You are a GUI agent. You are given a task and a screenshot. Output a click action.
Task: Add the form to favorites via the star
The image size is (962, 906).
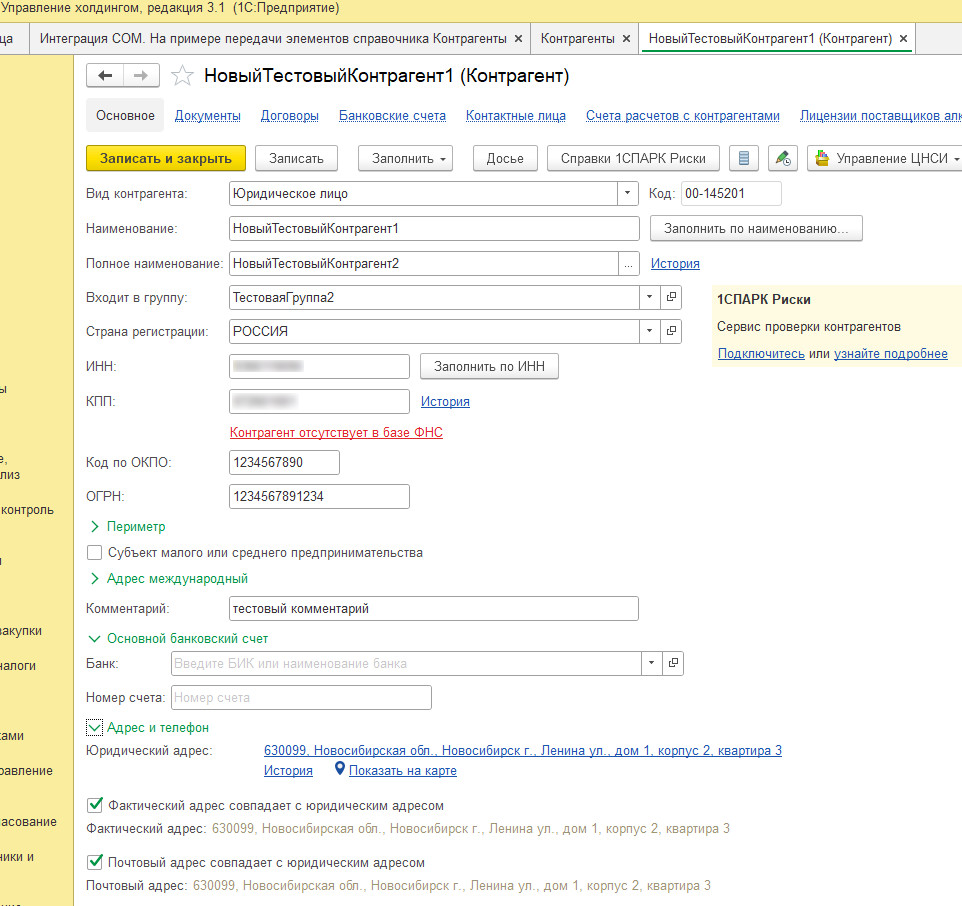tap(182, 75)
